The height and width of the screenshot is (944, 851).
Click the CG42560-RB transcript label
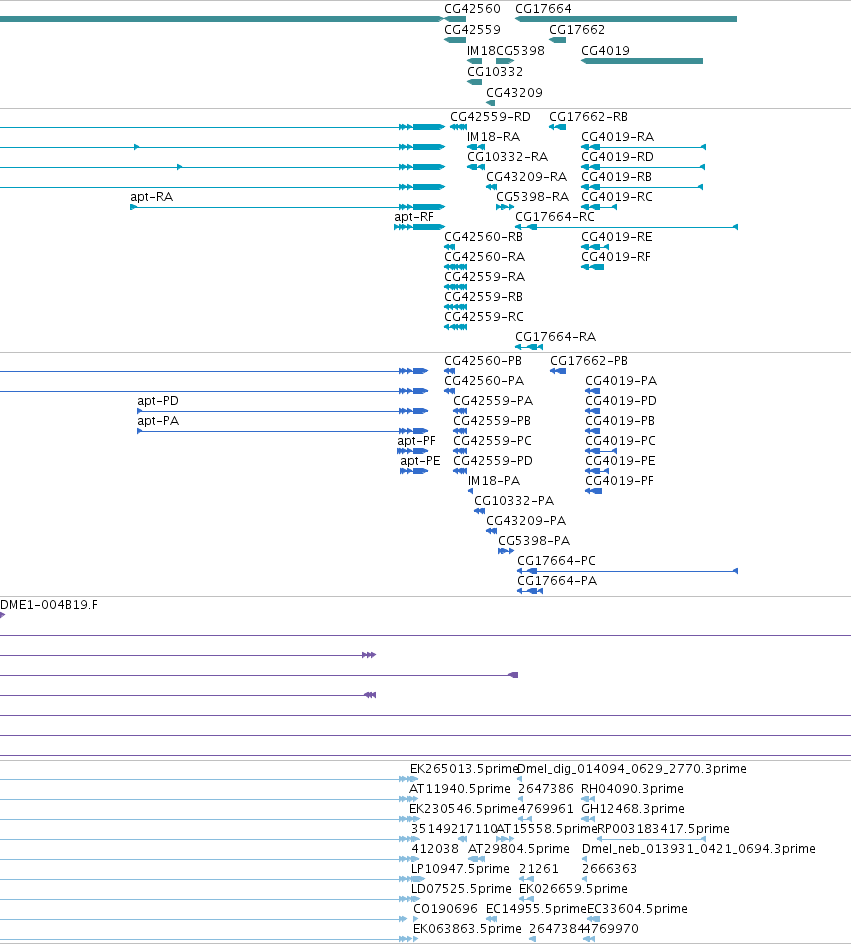483,237
